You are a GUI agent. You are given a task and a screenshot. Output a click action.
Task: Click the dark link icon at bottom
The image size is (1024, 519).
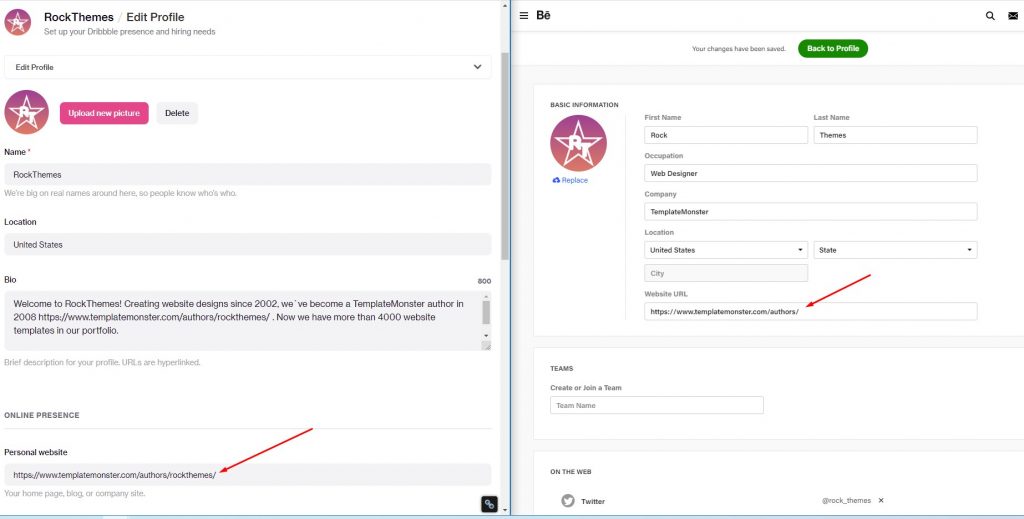[x=489, y=504]
